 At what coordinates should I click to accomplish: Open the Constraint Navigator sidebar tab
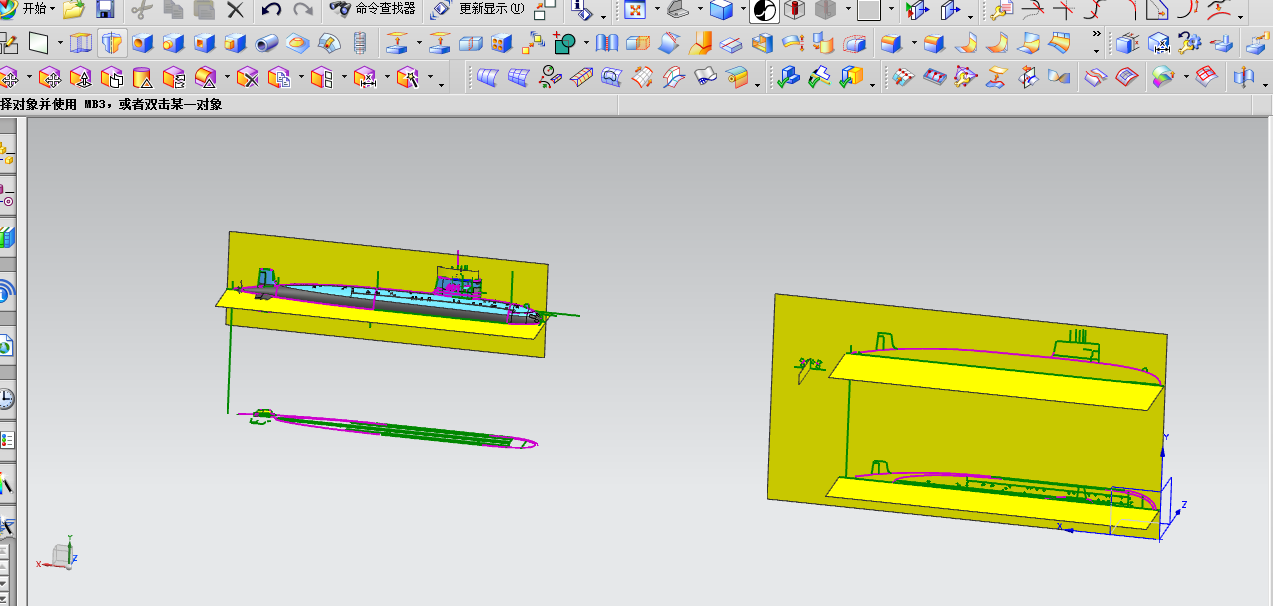[x=6, y=194]
